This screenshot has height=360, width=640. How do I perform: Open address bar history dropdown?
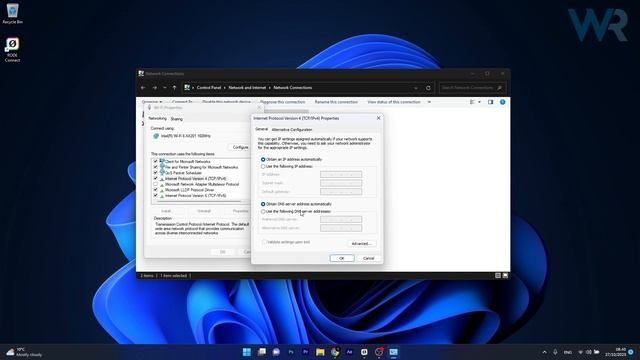pyautogui.click(x=416, y=88)
